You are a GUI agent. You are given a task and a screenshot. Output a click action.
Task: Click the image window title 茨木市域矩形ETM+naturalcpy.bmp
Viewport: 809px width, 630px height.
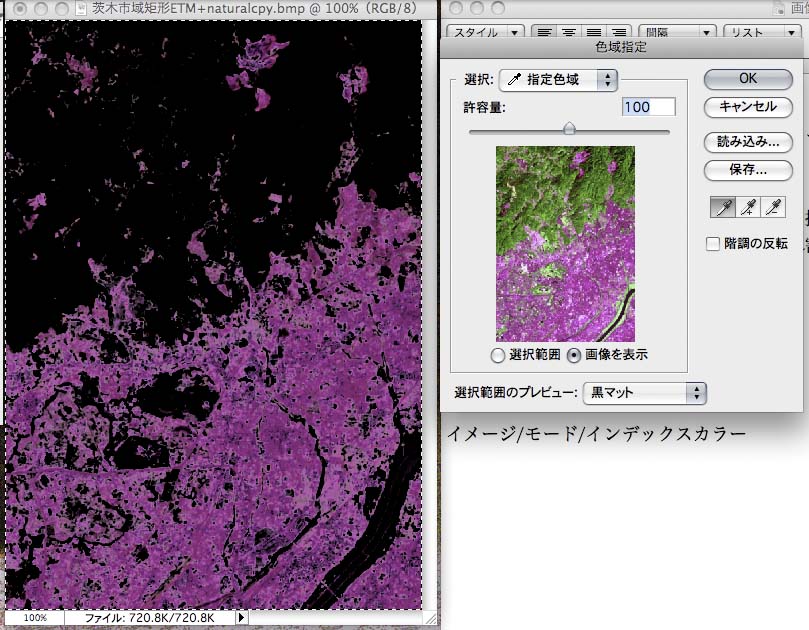click(254, 8)
